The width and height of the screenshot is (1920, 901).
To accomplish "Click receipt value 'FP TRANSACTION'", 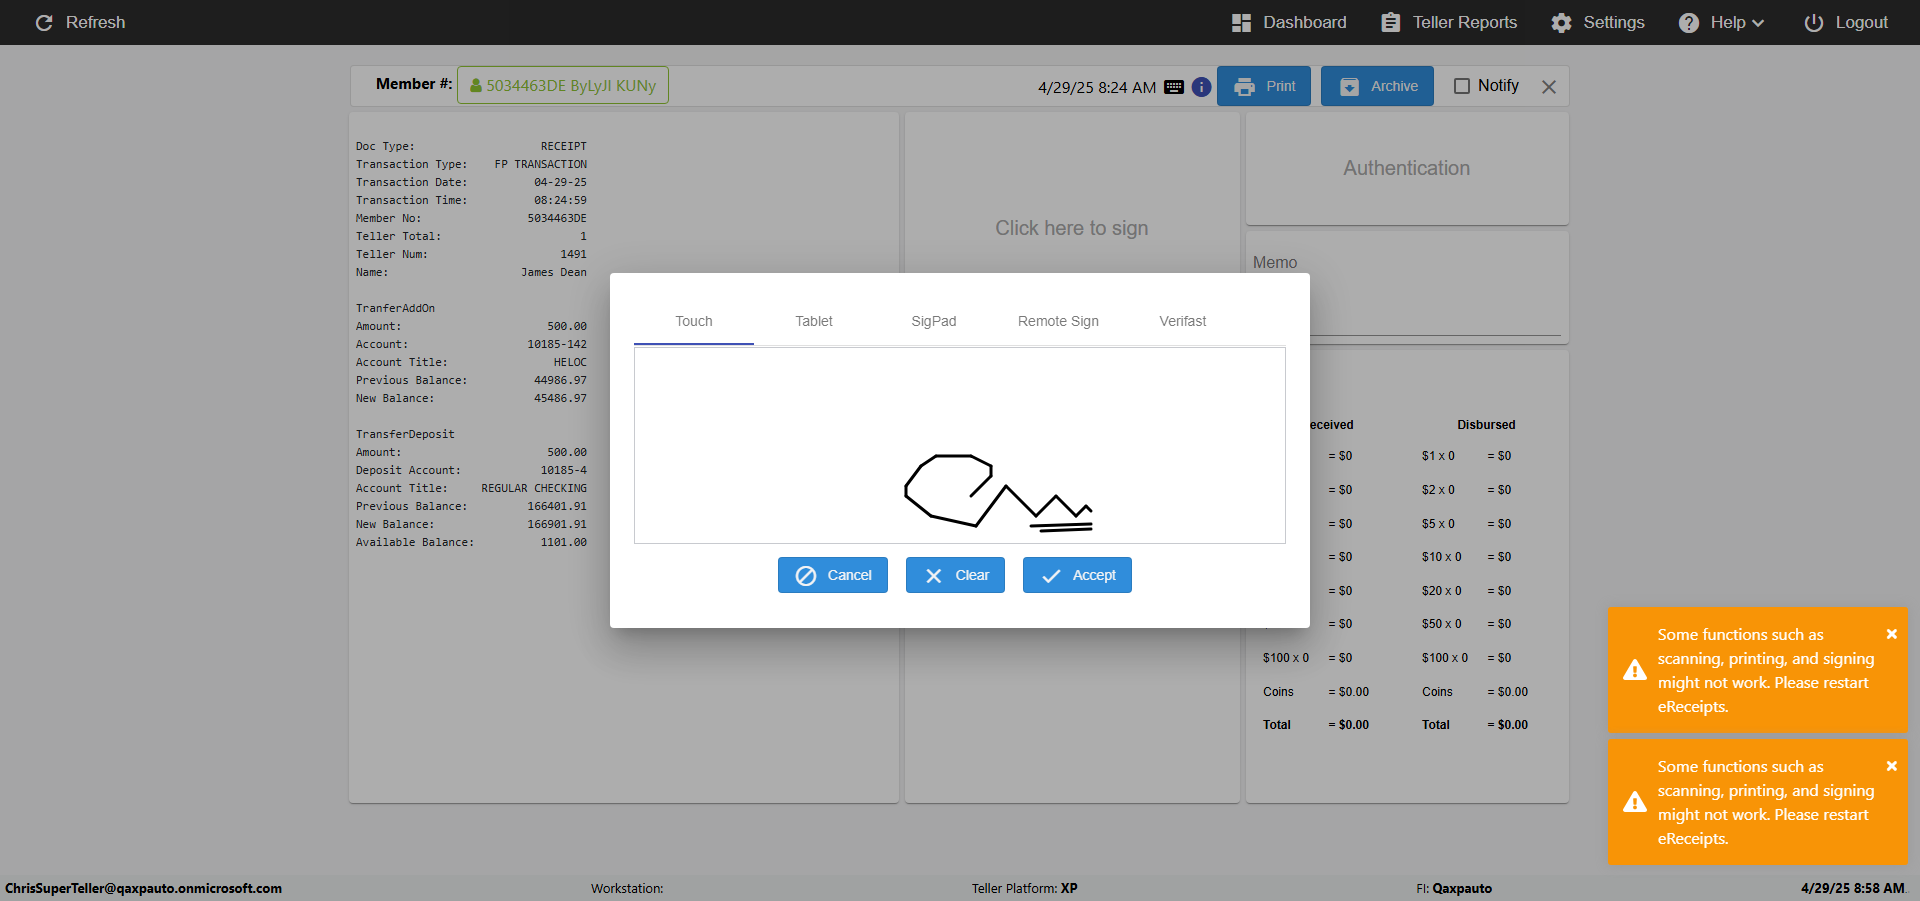I will [x=540, y=164].
